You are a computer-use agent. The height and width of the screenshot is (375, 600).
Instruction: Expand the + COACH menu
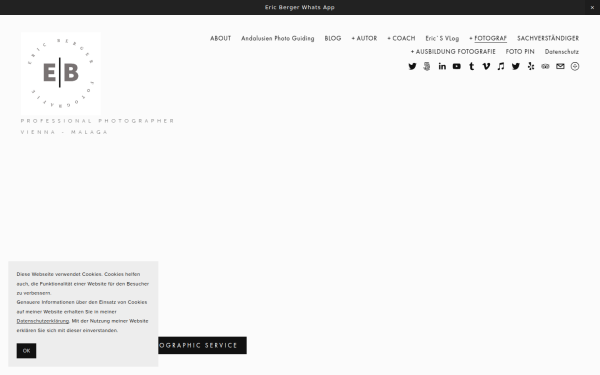[x=401, y=38]
